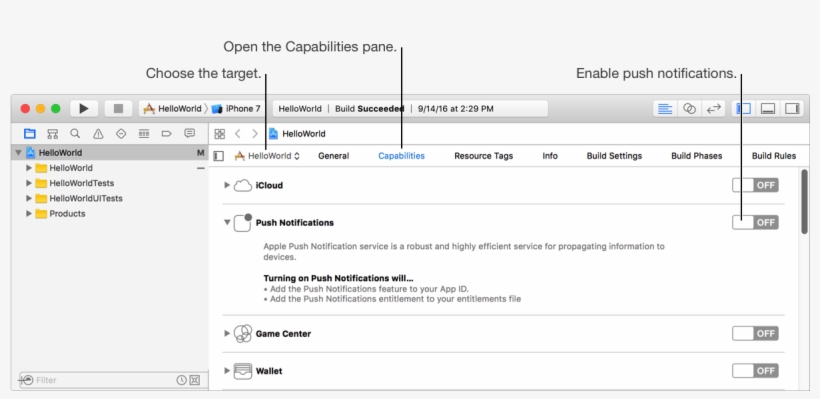Expand the Wallet section

coord(227,371)
